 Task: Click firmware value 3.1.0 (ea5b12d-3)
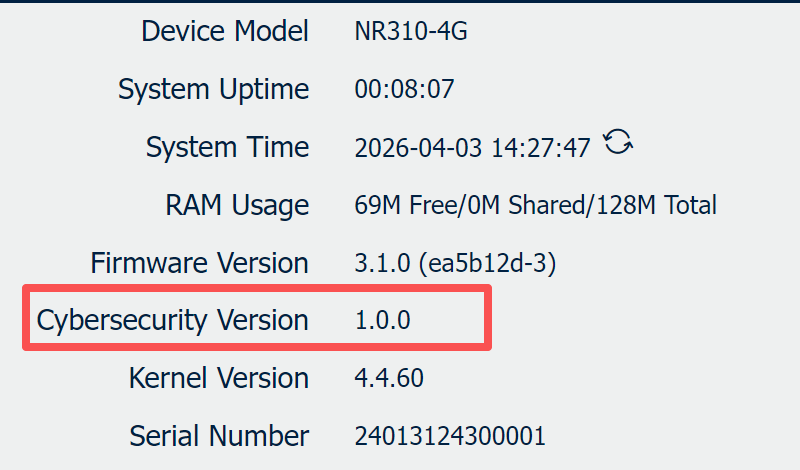[455, 263]
